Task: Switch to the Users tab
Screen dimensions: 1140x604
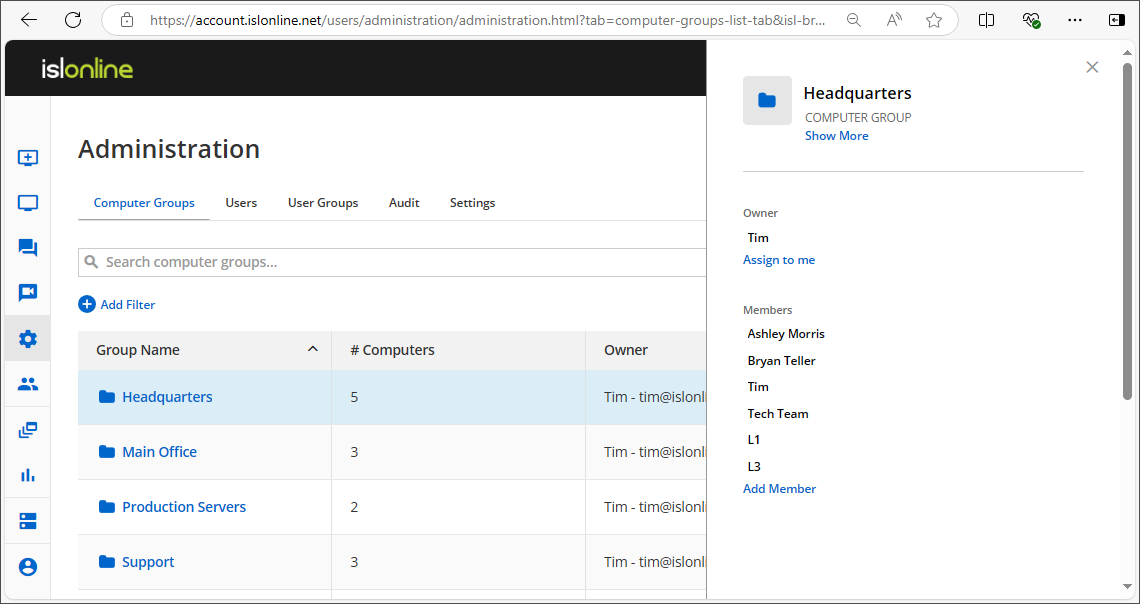Action: (x=241, y=202)
